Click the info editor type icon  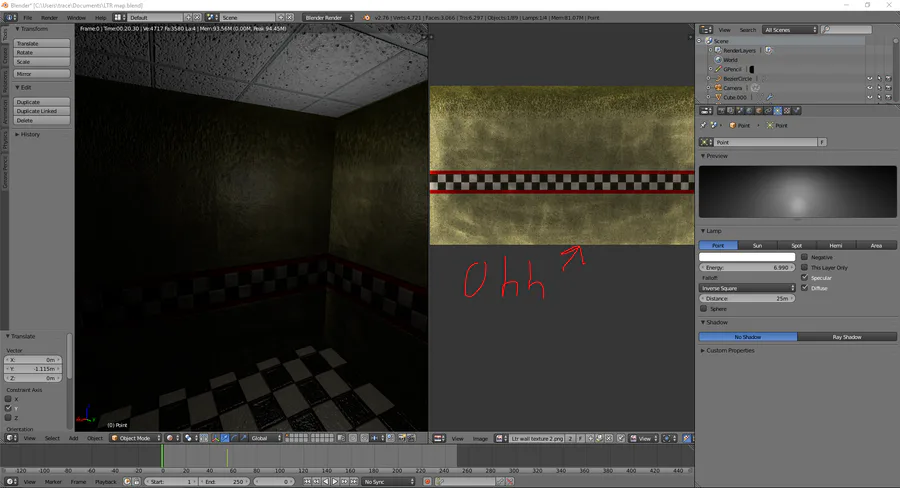[x=11, y=18]
